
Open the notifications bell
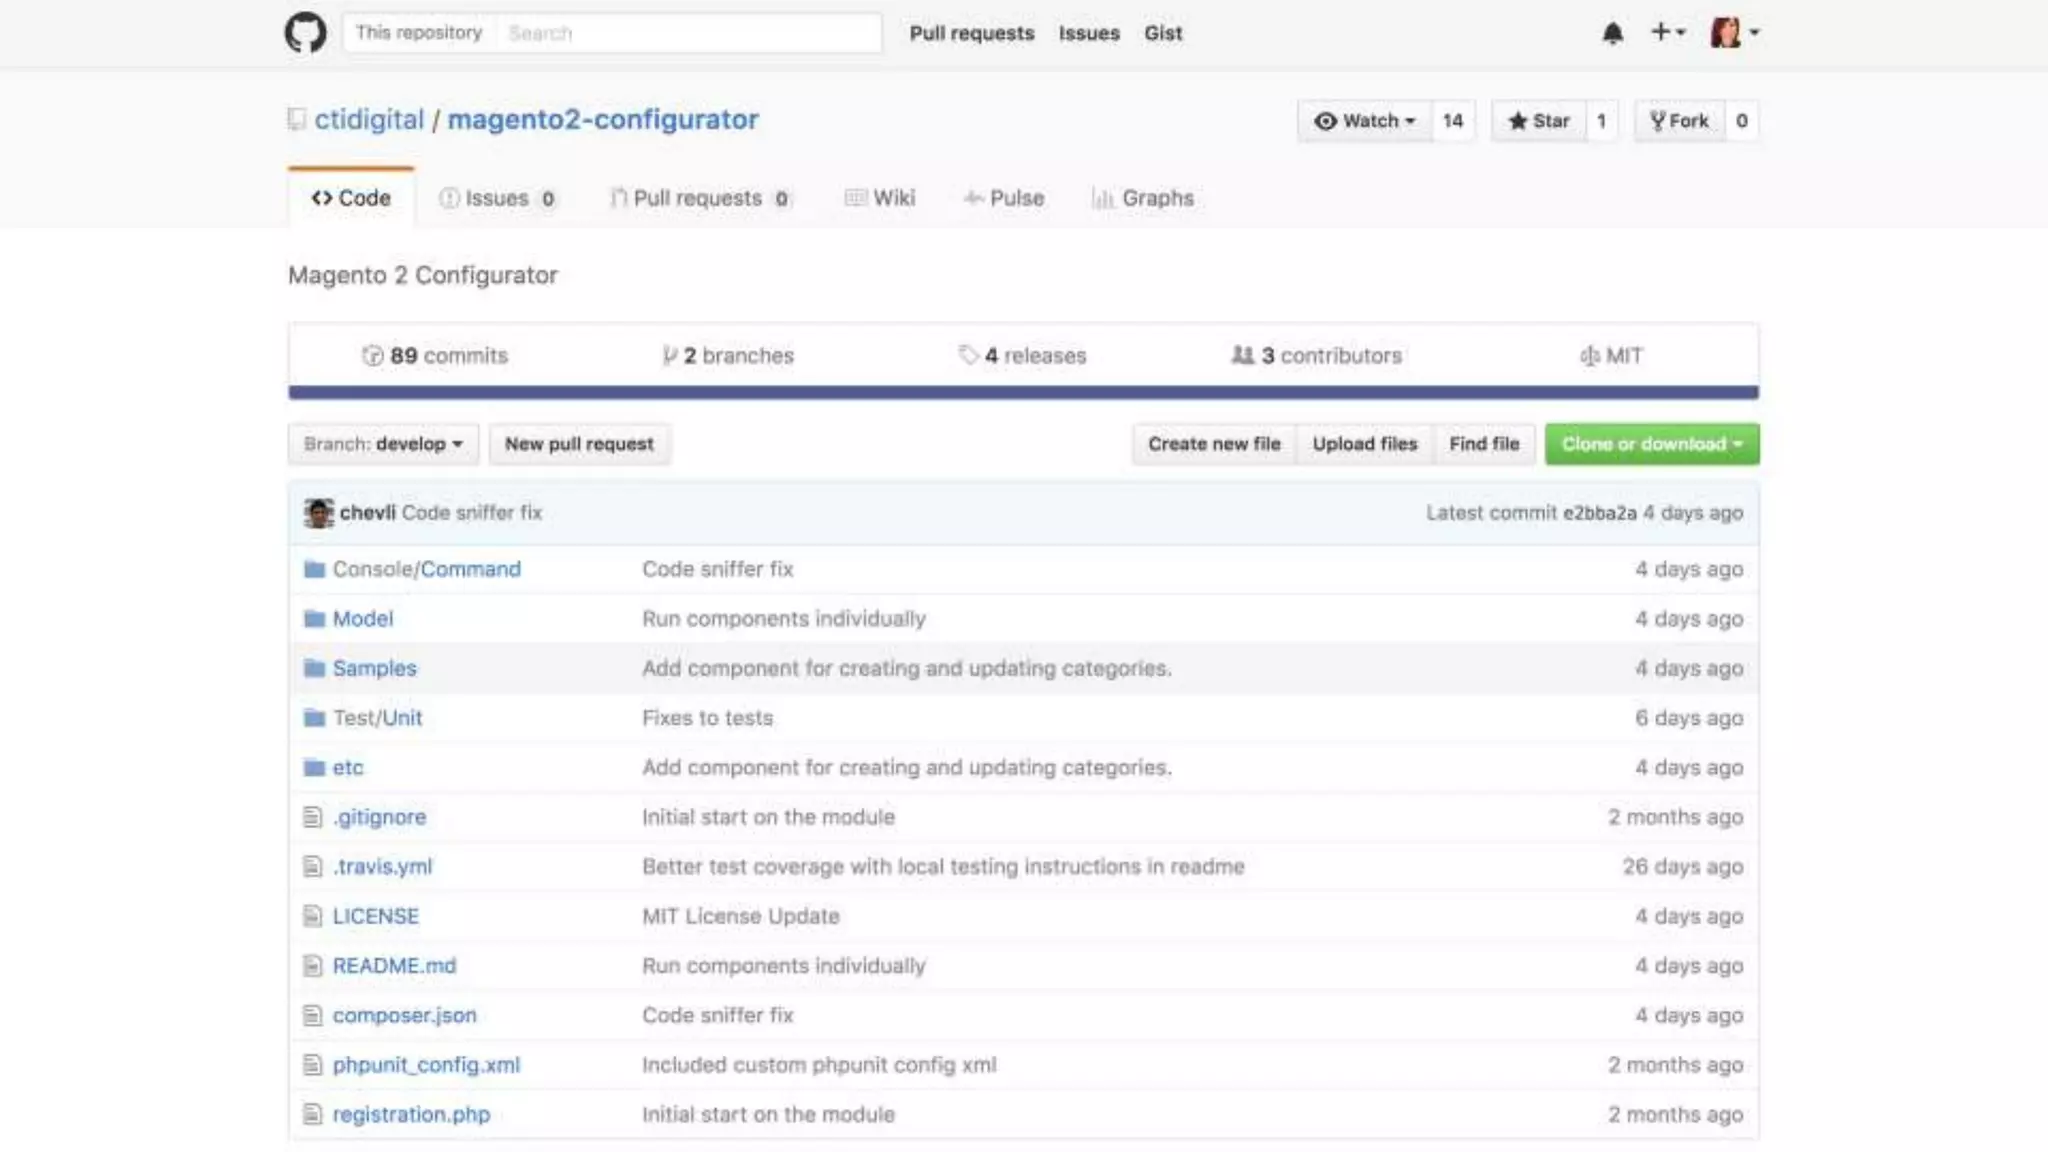click(x=1612, y=33)
